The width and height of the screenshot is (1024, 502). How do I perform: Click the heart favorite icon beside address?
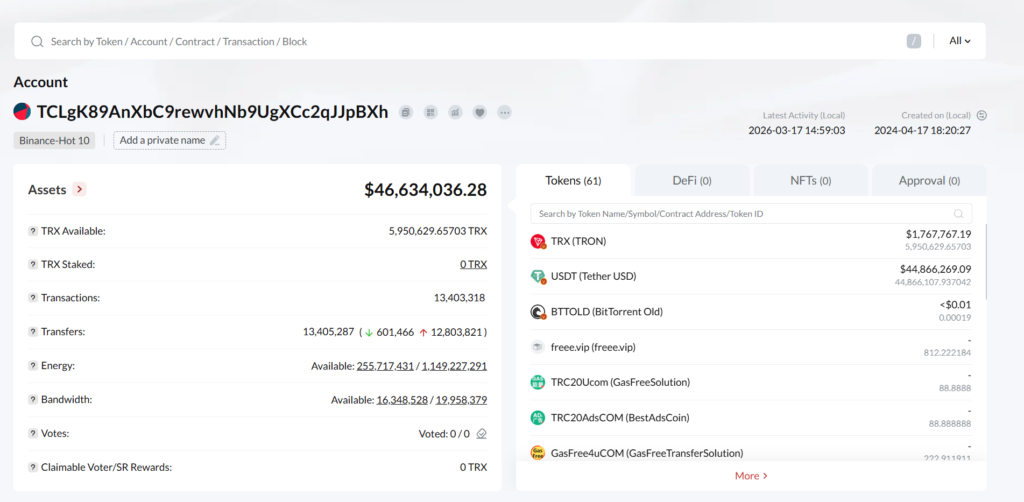pyautogui.click(x=480, y=112)
